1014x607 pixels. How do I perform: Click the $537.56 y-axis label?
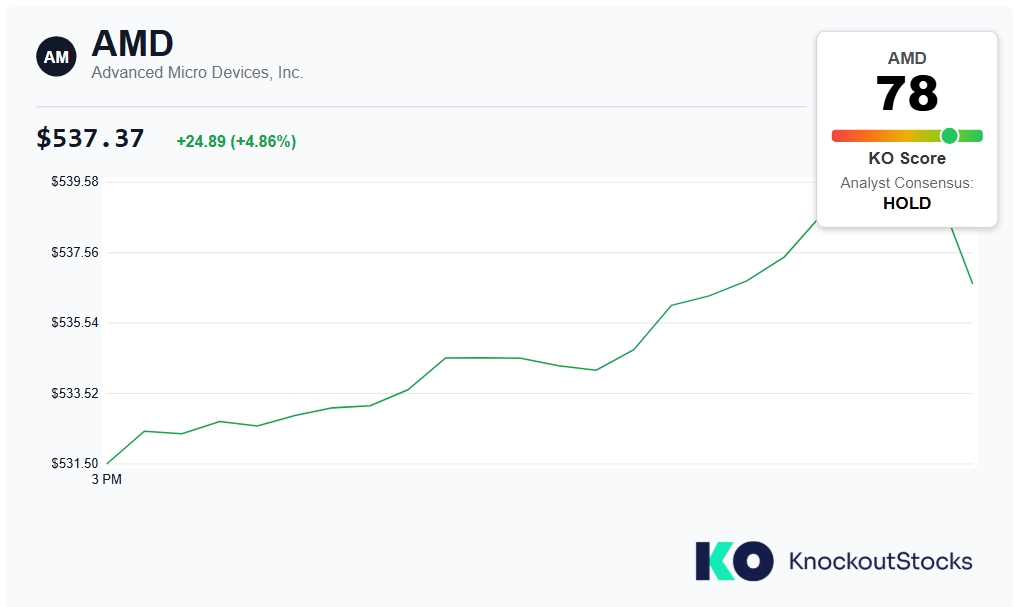pos(75,252)
